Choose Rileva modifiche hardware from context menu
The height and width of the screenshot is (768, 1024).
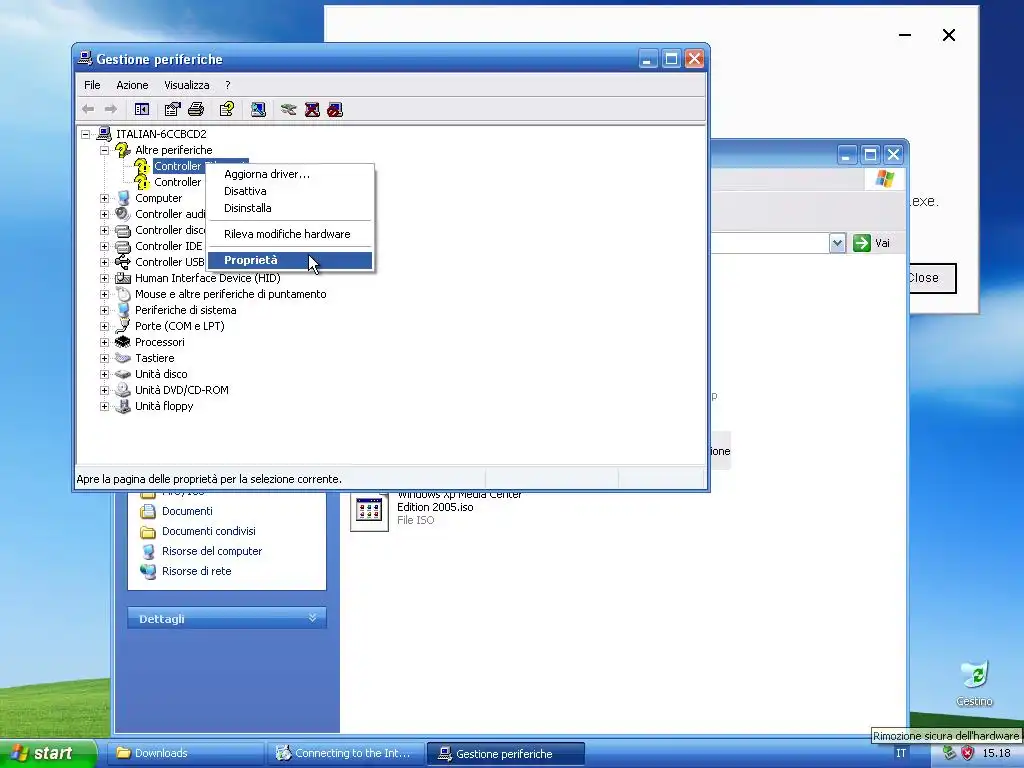coord(290,234)
